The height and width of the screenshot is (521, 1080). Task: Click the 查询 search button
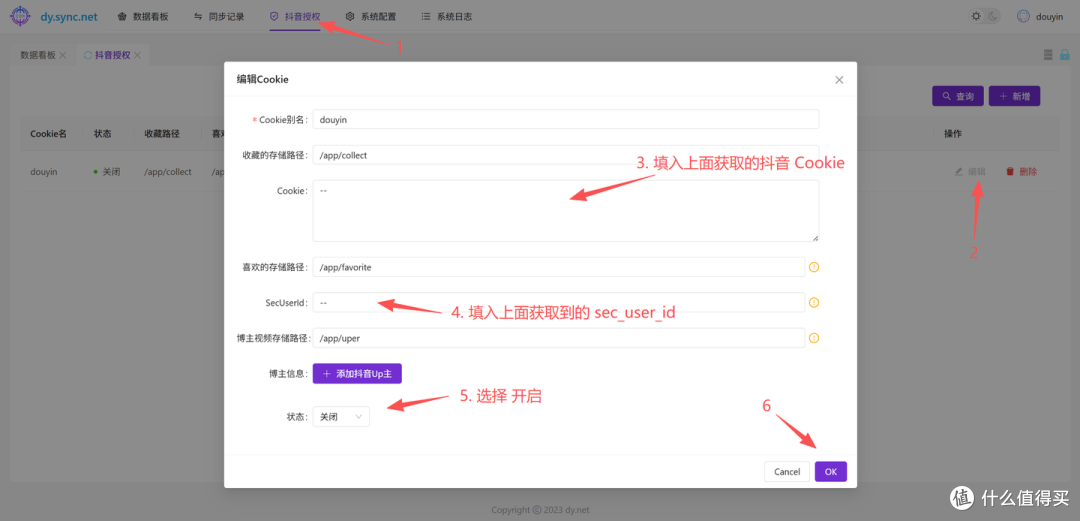coord(957,96)
